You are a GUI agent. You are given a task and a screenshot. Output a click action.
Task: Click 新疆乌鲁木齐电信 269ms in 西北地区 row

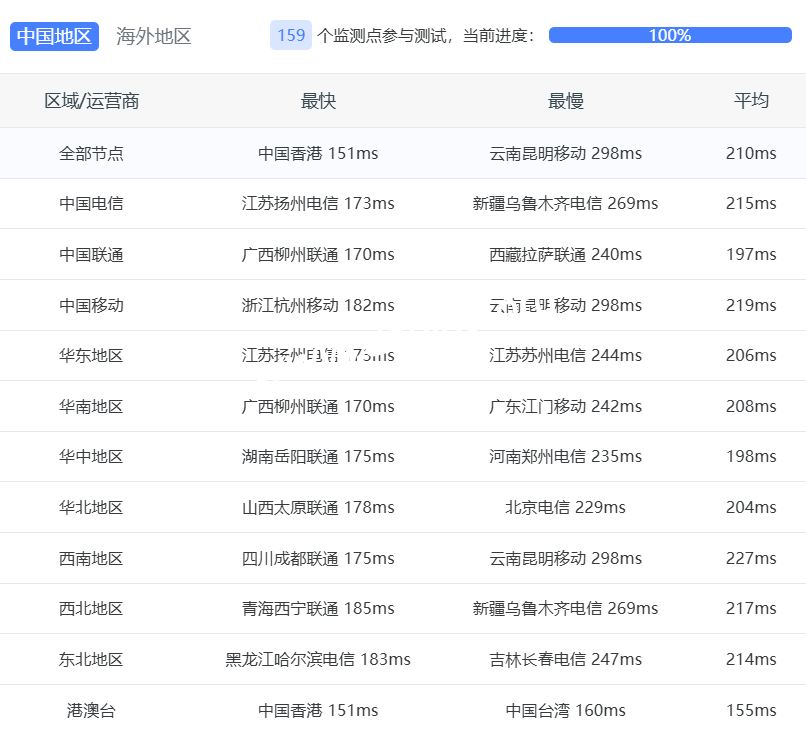click(565, 608)
